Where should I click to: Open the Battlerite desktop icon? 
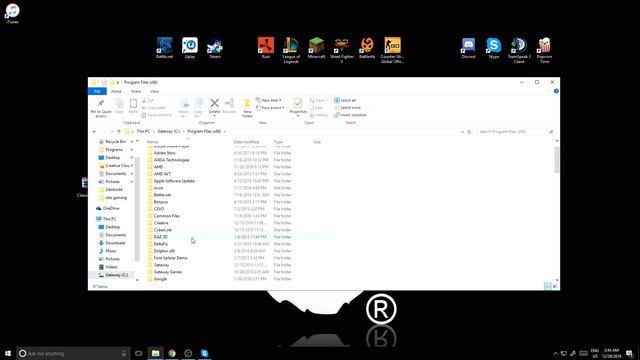click(367, 48)
